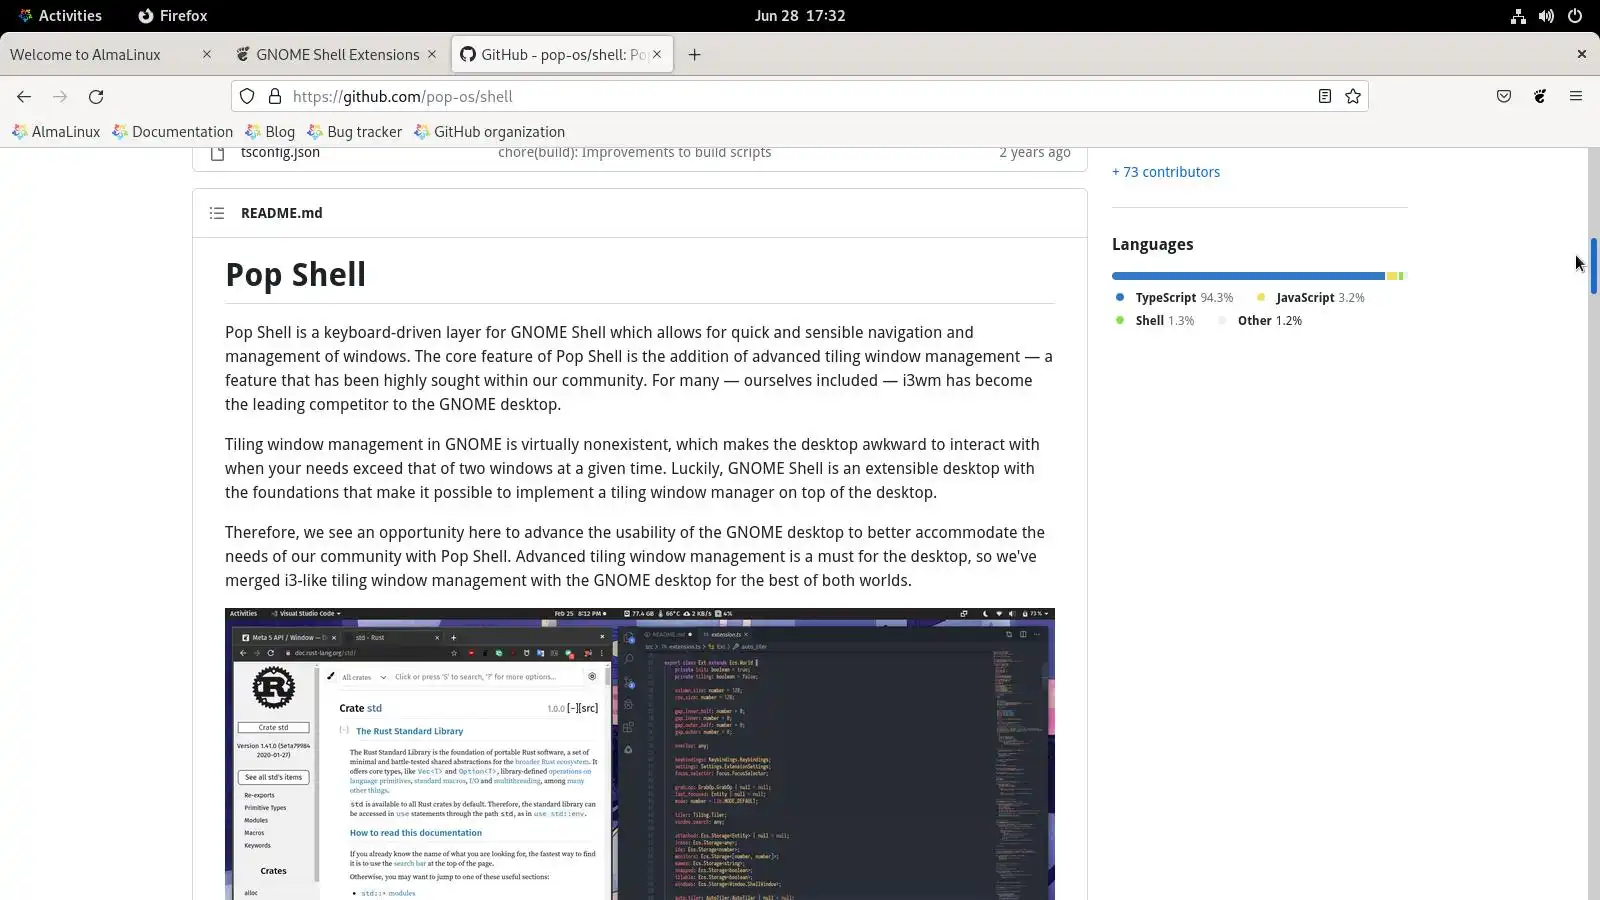Open the GNOME Shell integration extension icon
Screen dimensions: 1600x900
click(x=1540, y=97)
